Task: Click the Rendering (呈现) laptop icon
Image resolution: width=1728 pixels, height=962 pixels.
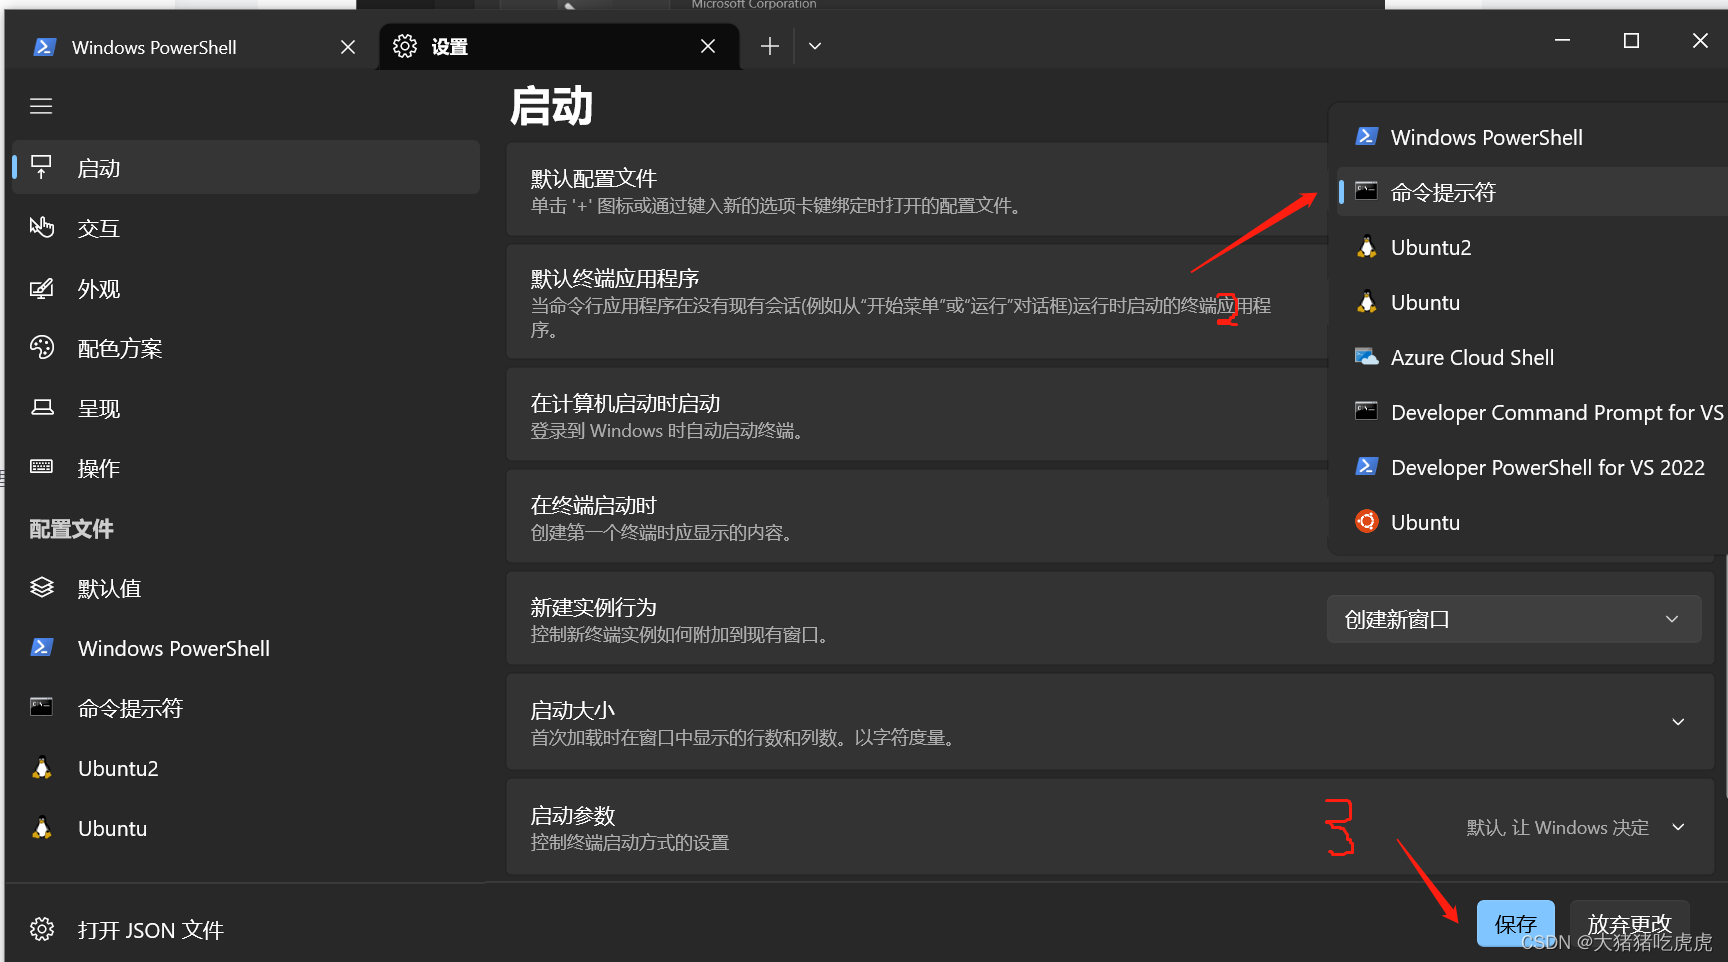Action: point(42,407)
